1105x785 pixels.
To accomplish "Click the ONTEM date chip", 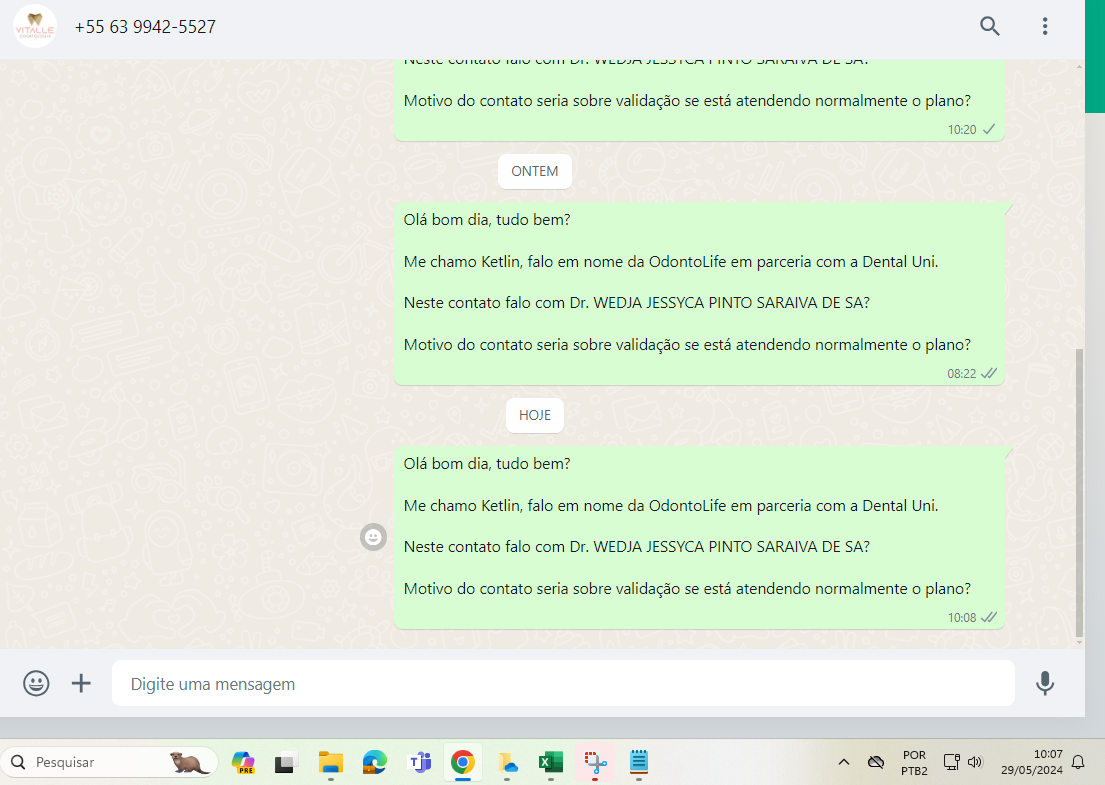I will pyautogui.click(x=534, y=171).
